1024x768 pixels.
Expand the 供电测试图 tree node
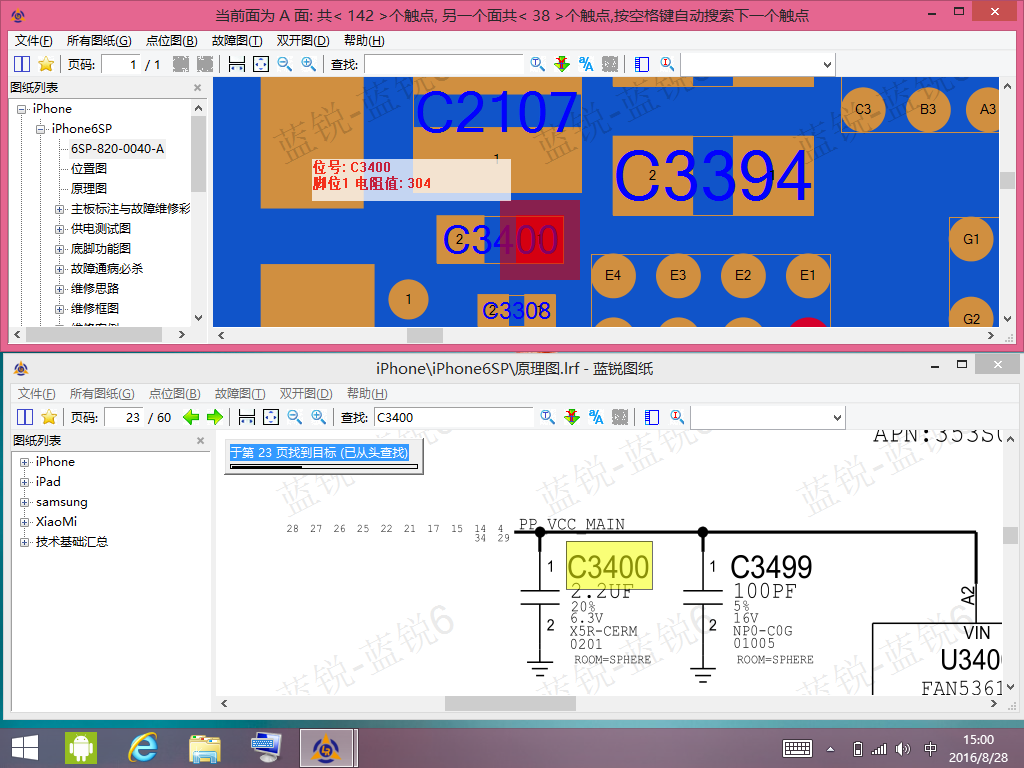click(x=59, y=229)
